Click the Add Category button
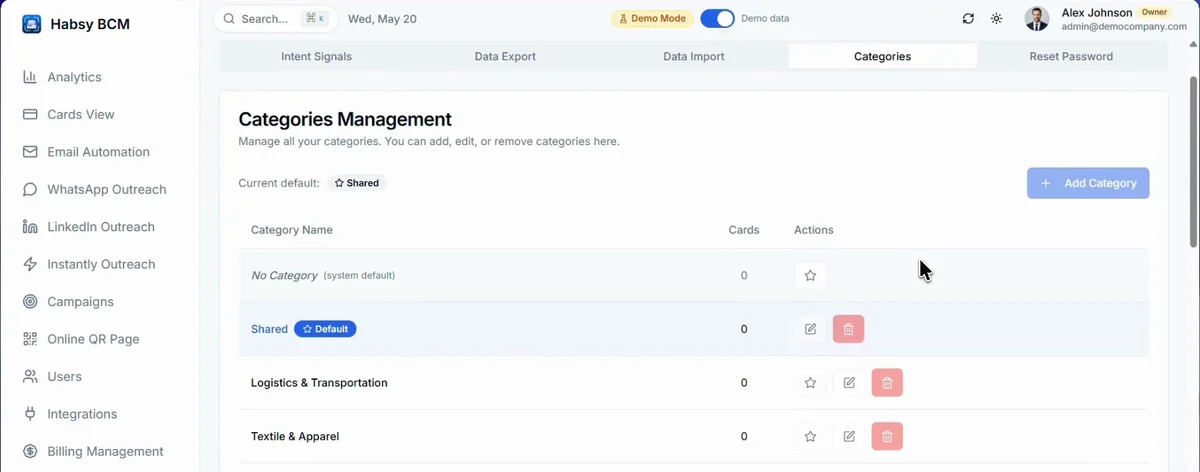Image resolution: width=1200 pixels, height=472 pixels. click(x=1088, y=183)
